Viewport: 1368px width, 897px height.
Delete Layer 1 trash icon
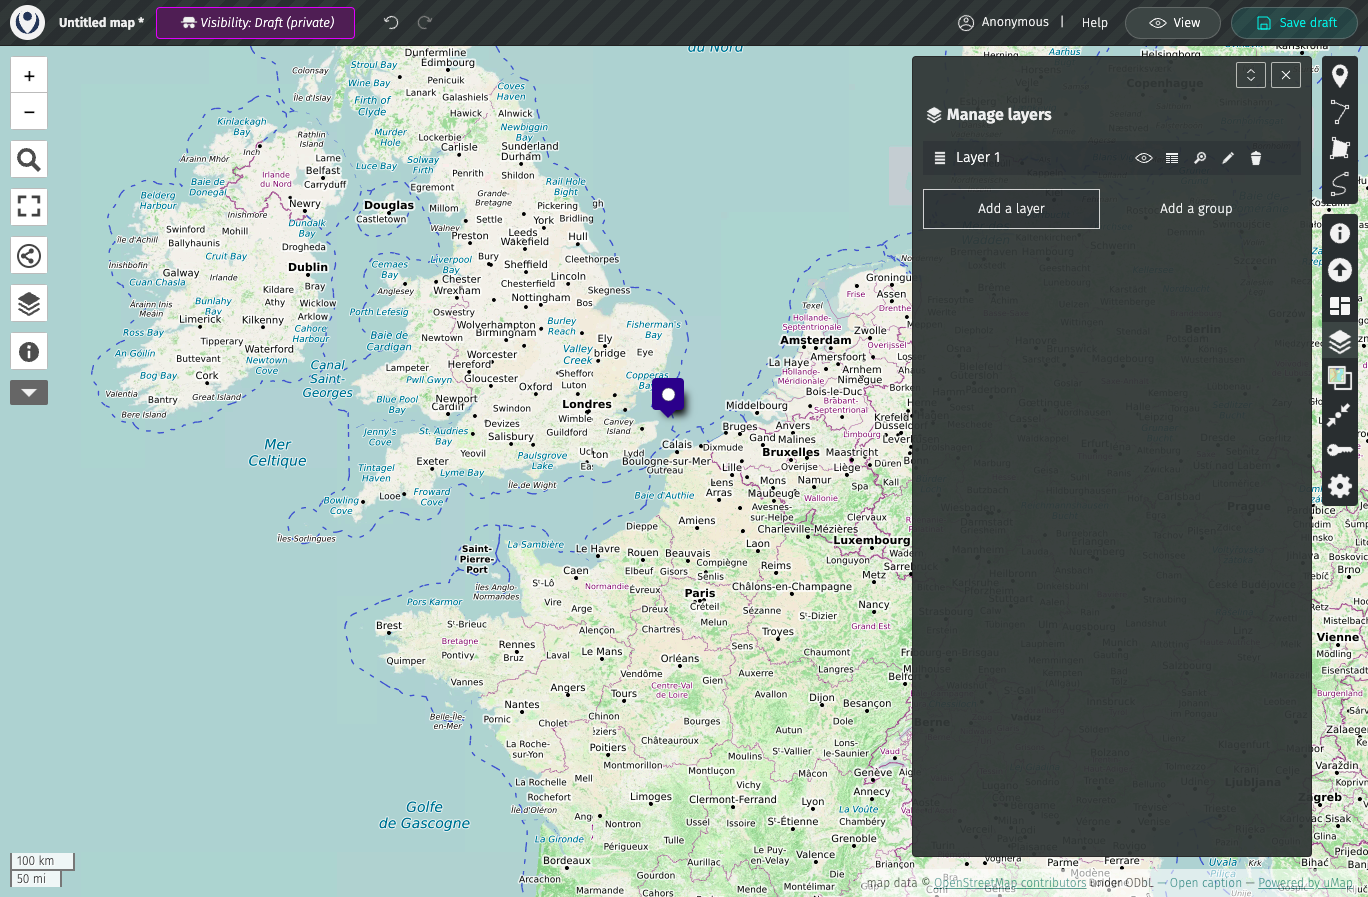(x=1256, y=158)
